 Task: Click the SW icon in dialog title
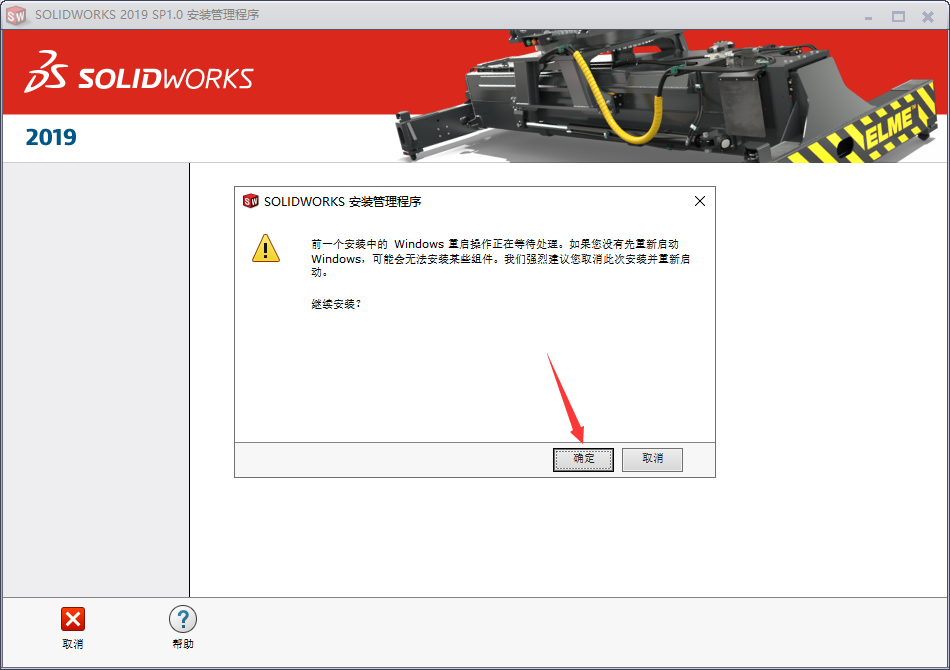tap(250, 201)
